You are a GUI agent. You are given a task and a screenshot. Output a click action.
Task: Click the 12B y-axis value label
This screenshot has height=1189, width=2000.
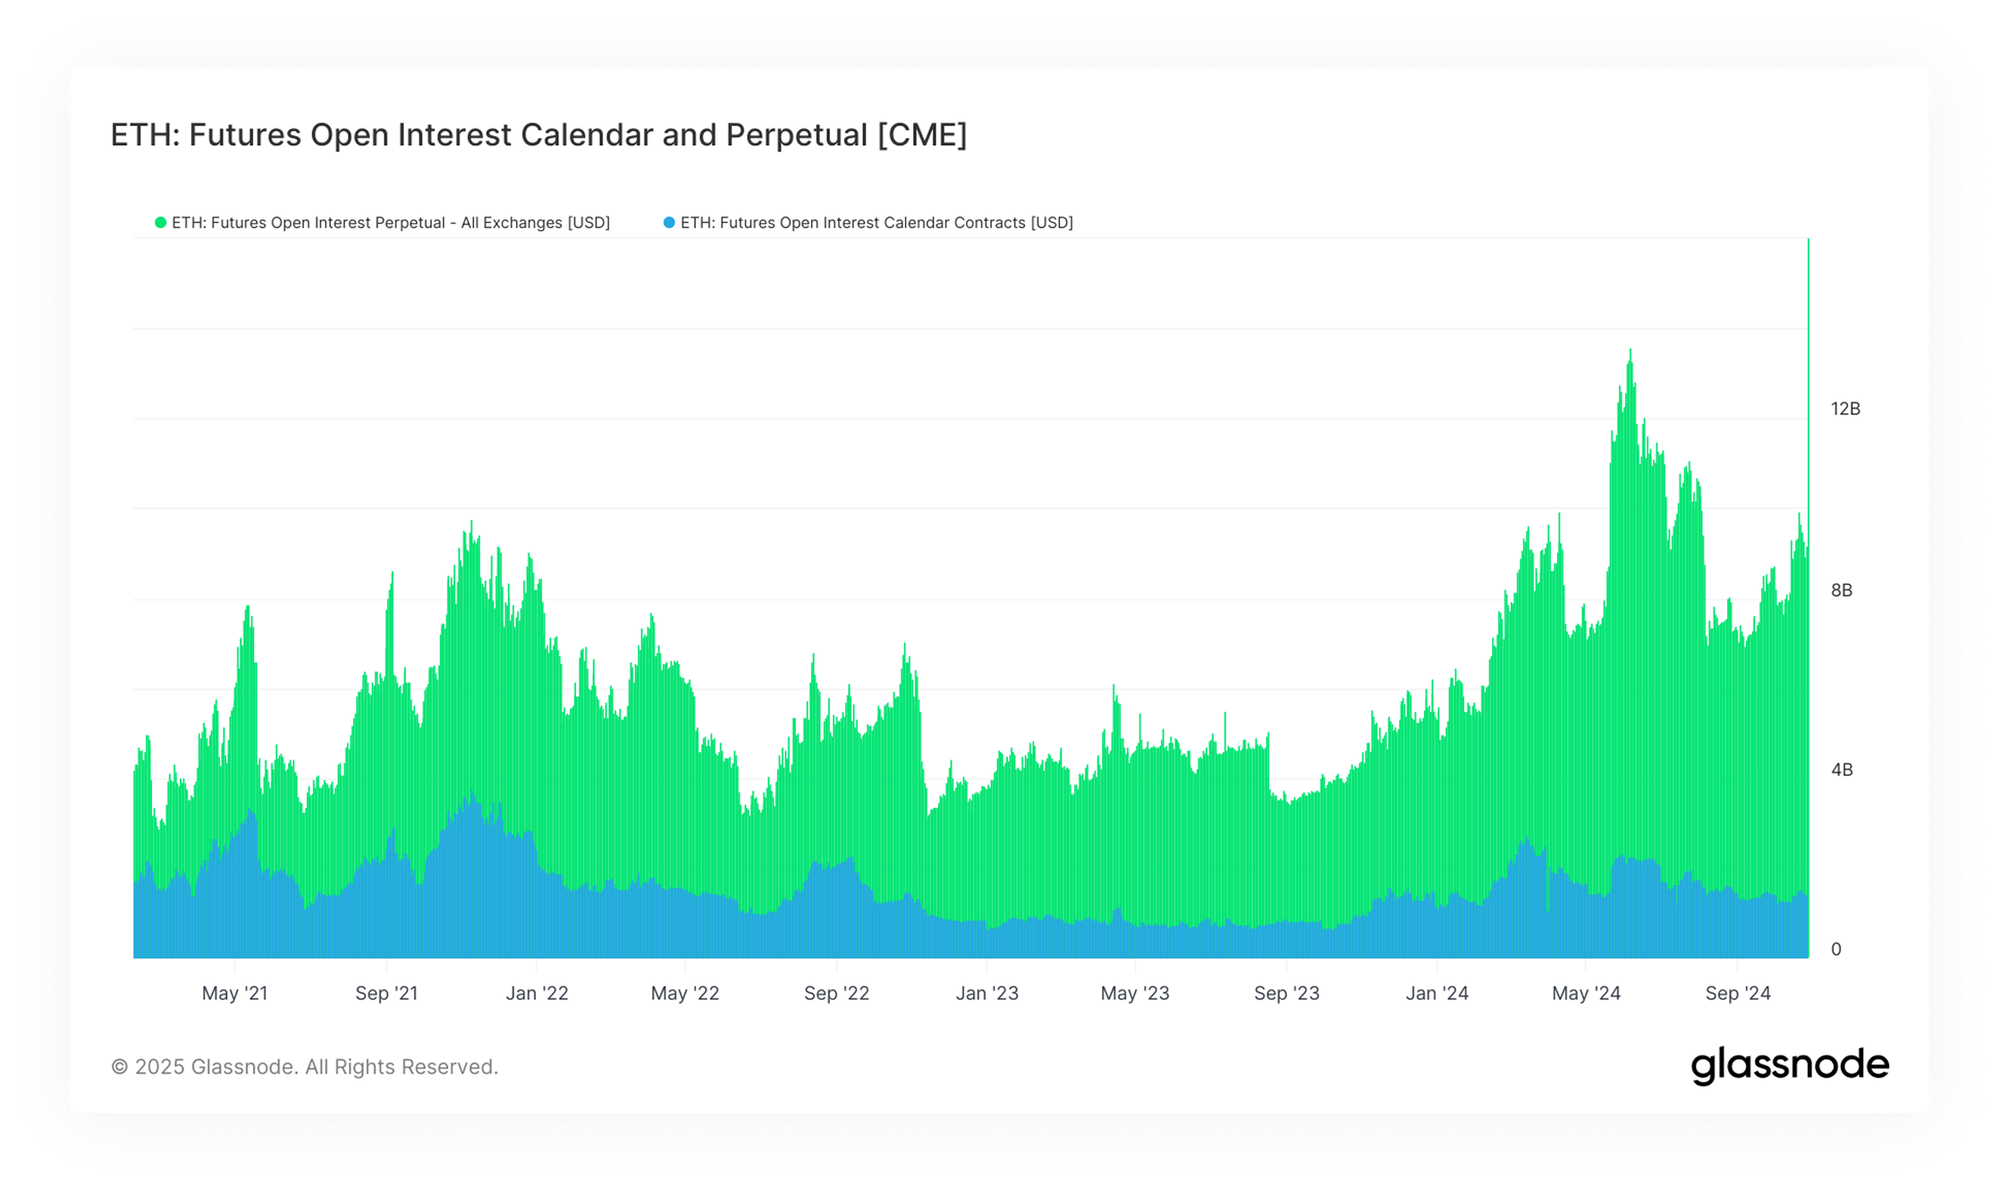(1845, 409)
